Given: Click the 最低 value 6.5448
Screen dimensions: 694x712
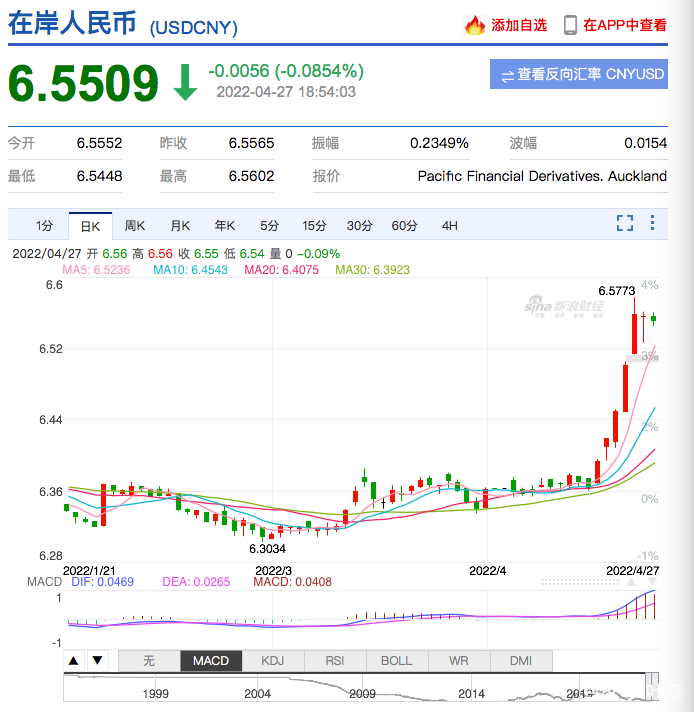Looking at the screenshot, I should pos(99,176).
